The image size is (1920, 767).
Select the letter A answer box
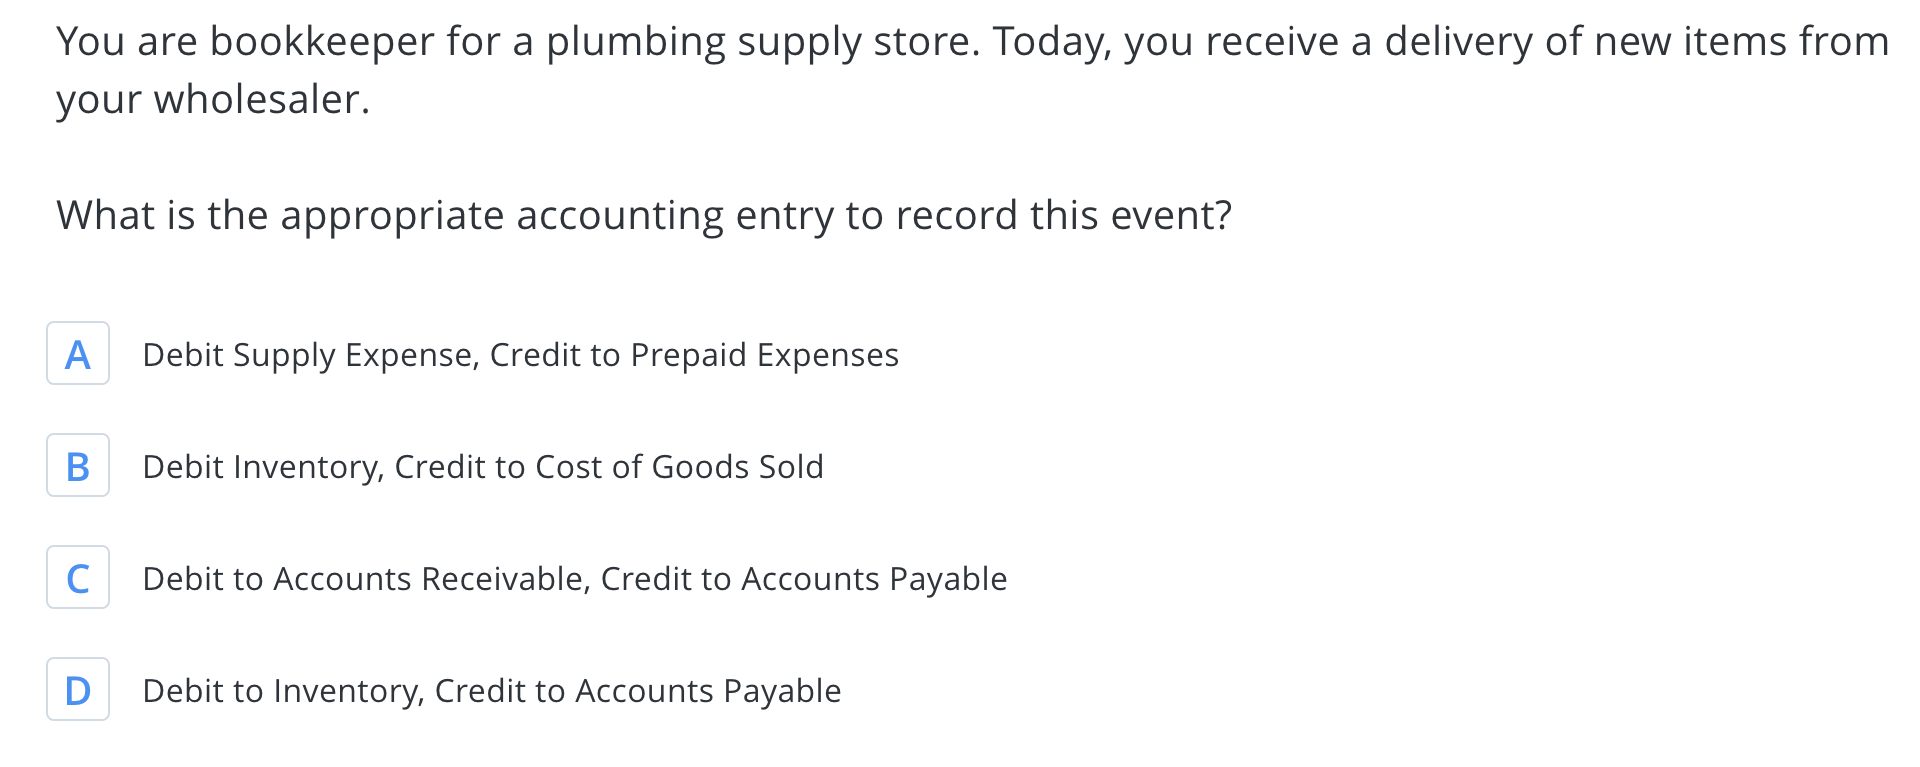click(78, 353)
